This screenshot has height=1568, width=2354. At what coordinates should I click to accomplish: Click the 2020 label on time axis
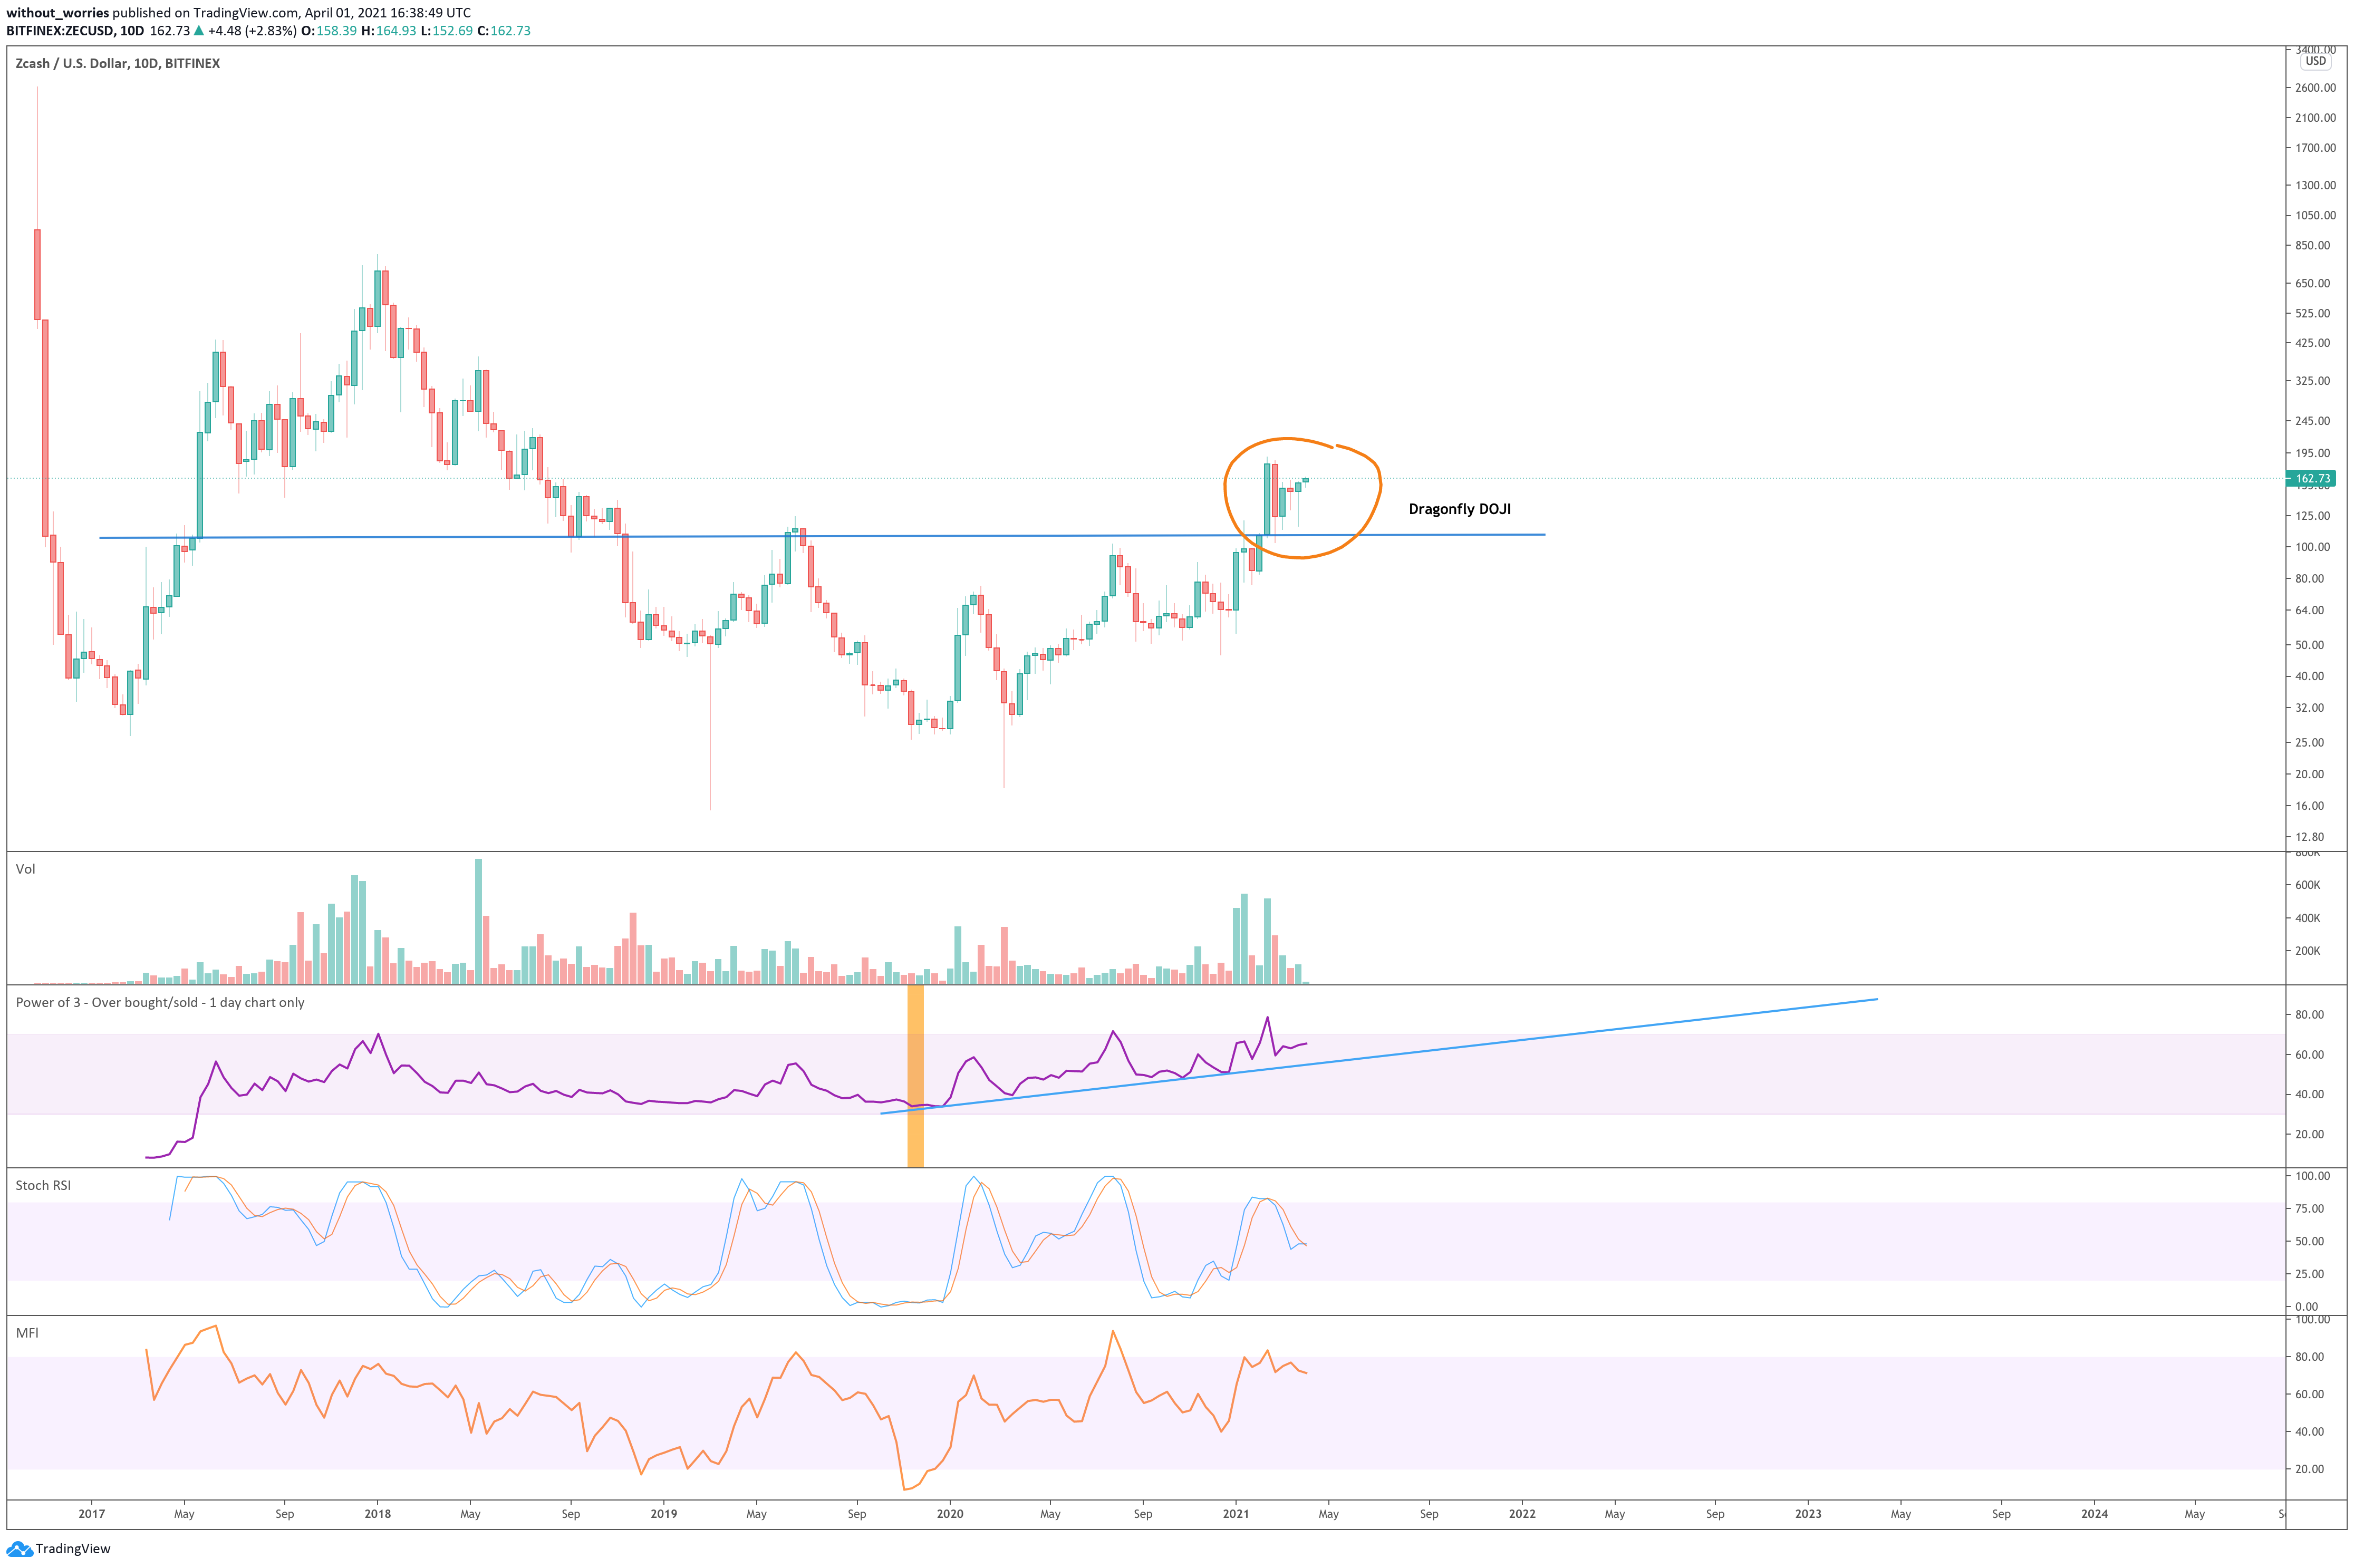point(950,1514)
